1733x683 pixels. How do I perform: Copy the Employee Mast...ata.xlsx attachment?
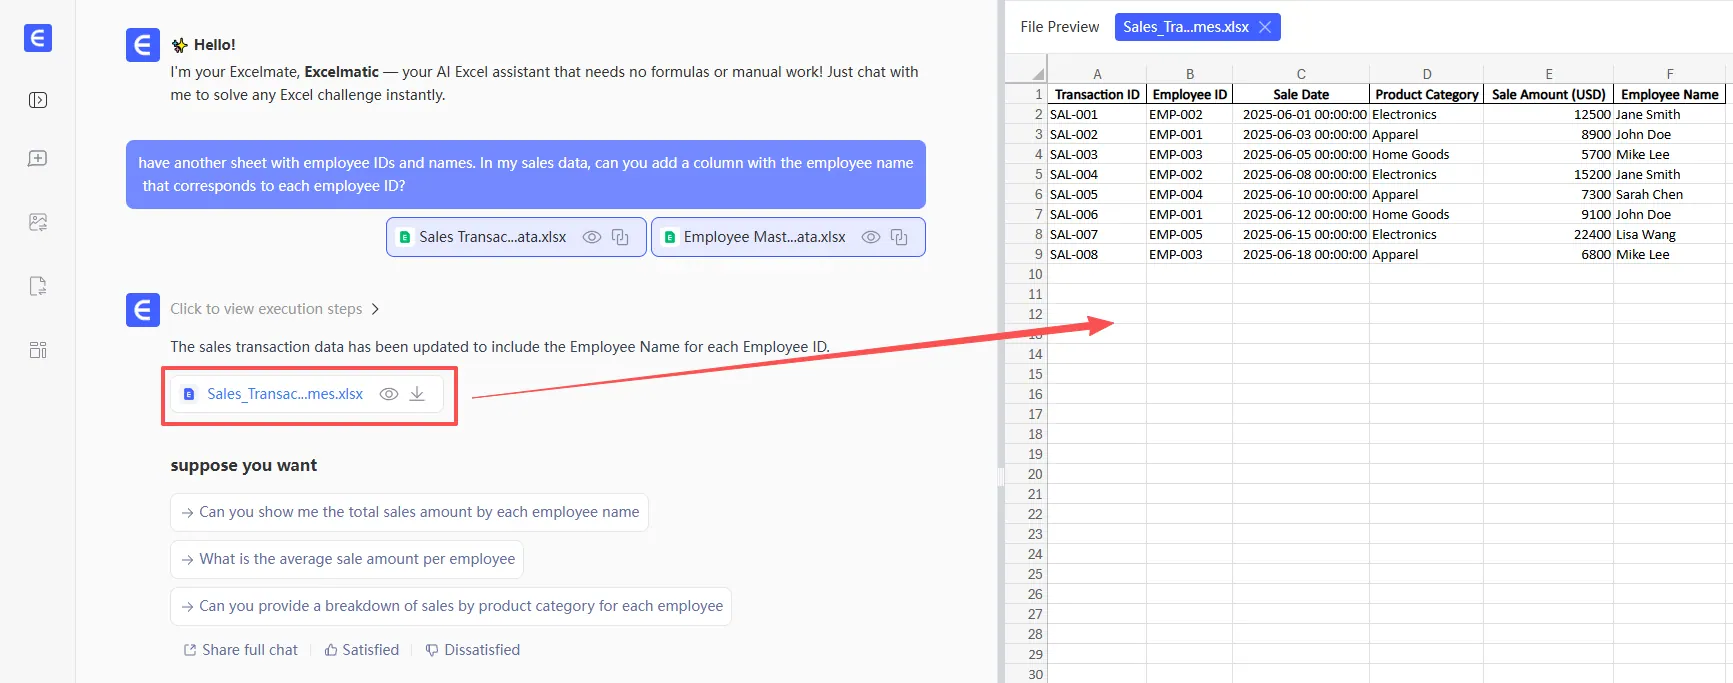tap(899, 237)
